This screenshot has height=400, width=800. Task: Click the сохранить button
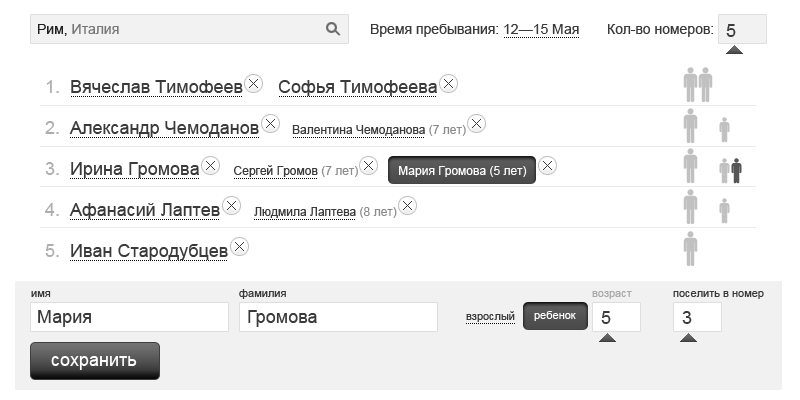(x=94, y=360)
